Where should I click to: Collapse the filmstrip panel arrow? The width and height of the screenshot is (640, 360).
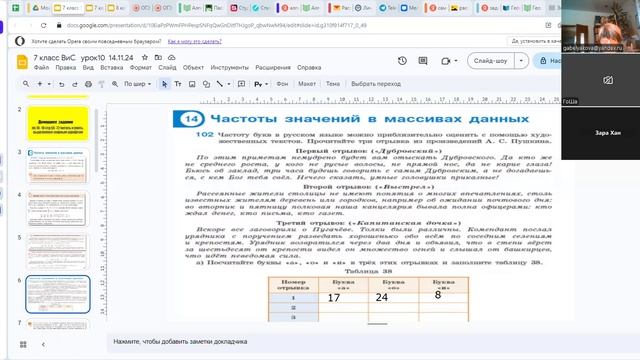pos(43,344)
